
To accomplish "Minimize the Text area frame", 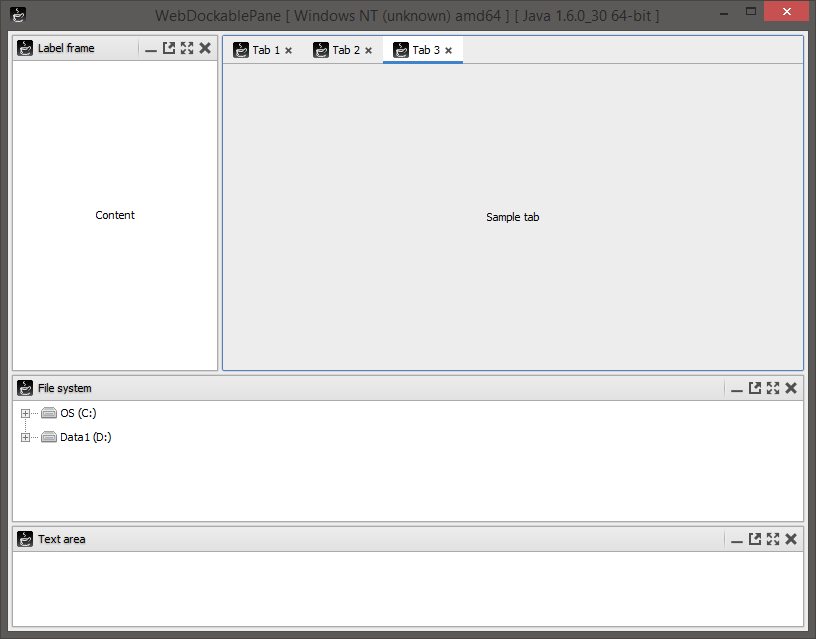I will point(737,539).
